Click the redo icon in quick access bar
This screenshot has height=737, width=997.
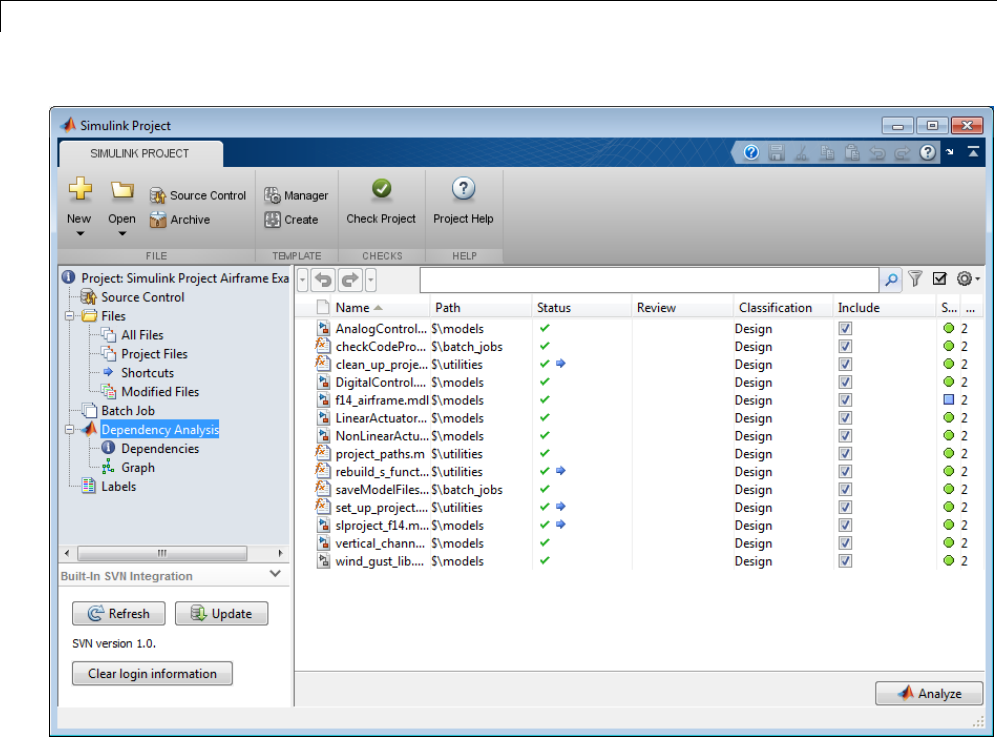902,153
